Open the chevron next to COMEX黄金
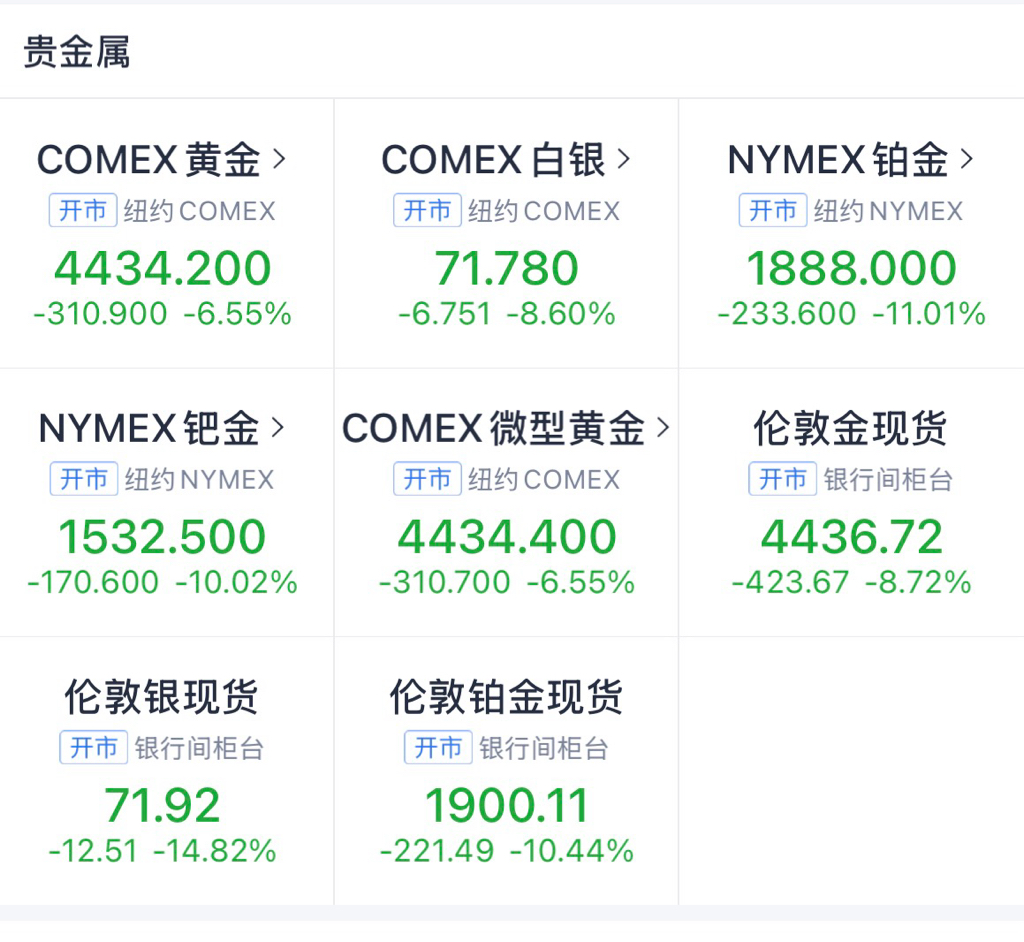This screenshot has height=942, width=1024. [x=279, y=159]
